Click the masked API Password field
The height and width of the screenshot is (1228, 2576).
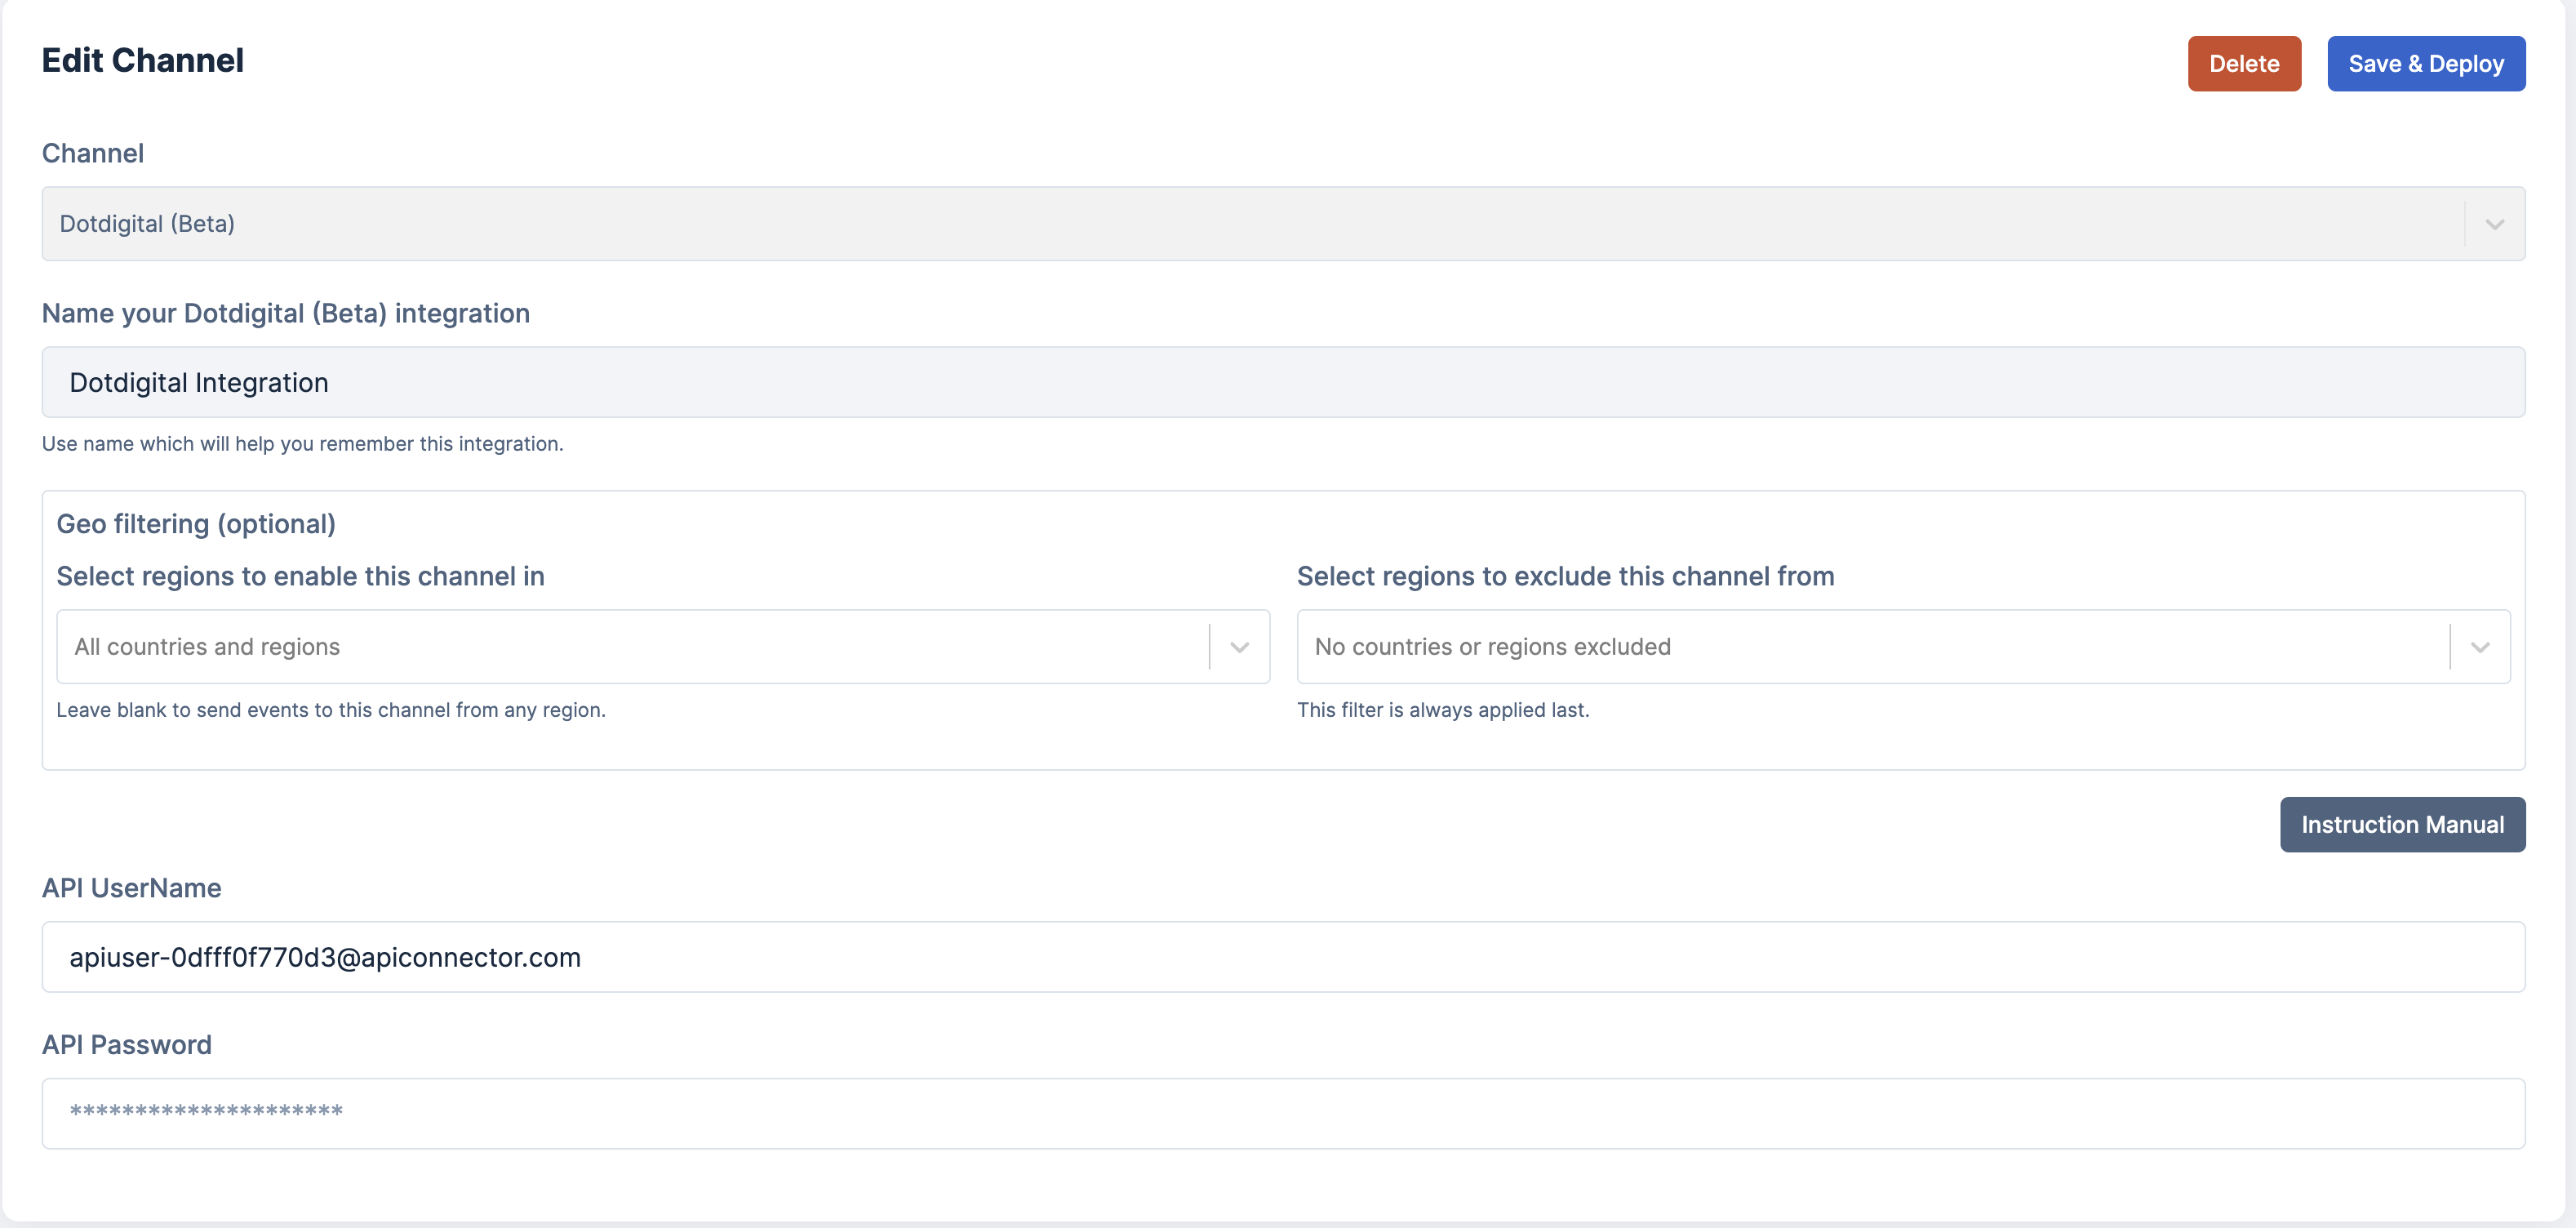(1282, 1113)
